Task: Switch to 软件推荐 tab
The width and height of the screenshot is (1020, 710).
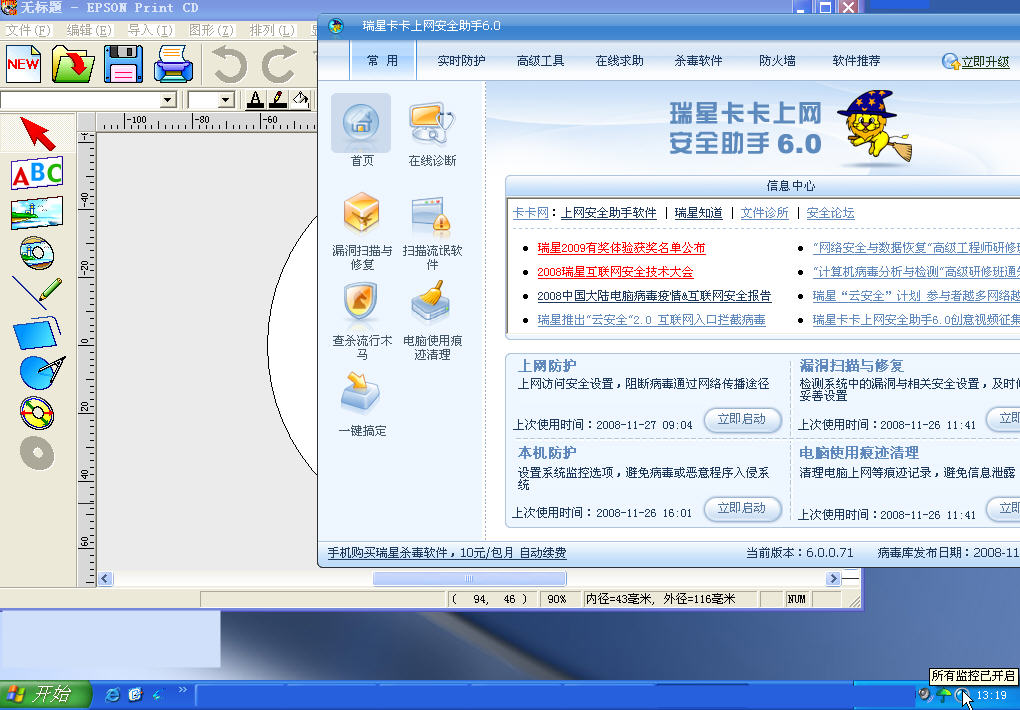Action: click(x=856, y=61)
